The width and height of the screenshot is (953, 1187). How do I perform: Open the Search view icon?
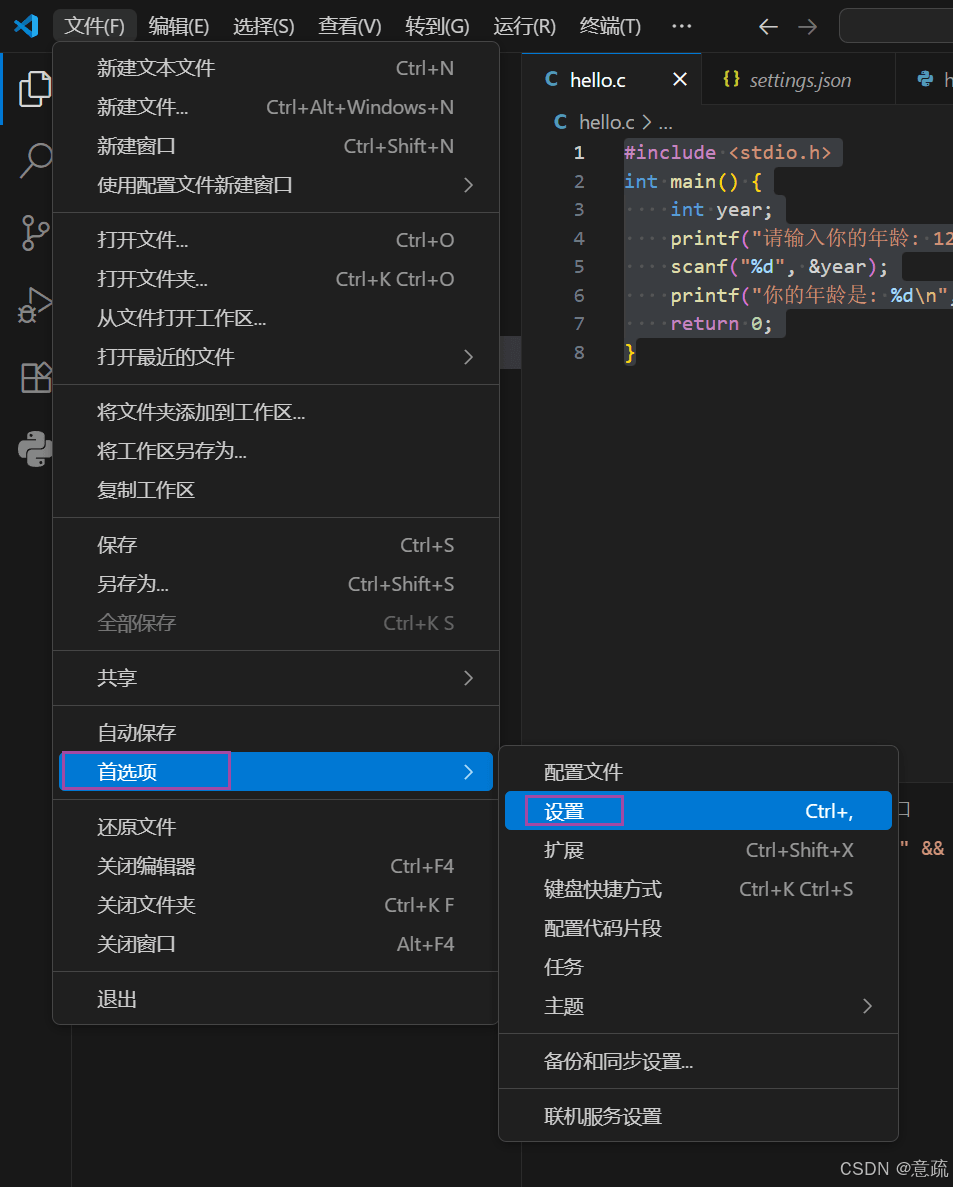(x=34, y=160)
